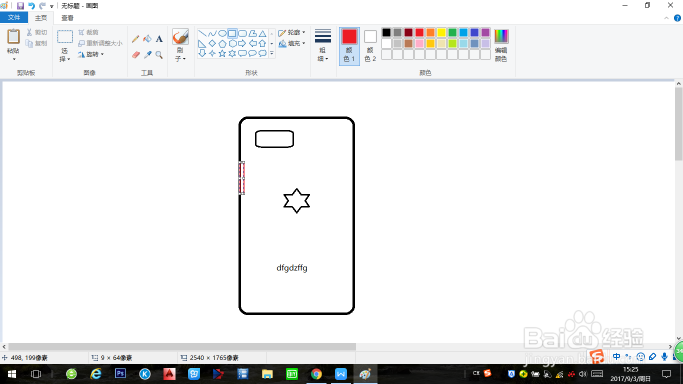This screenshot has width=683, height=384.
Task: Choose the six-point star shape
Action: pyautogui.click(x=232, y=53)
